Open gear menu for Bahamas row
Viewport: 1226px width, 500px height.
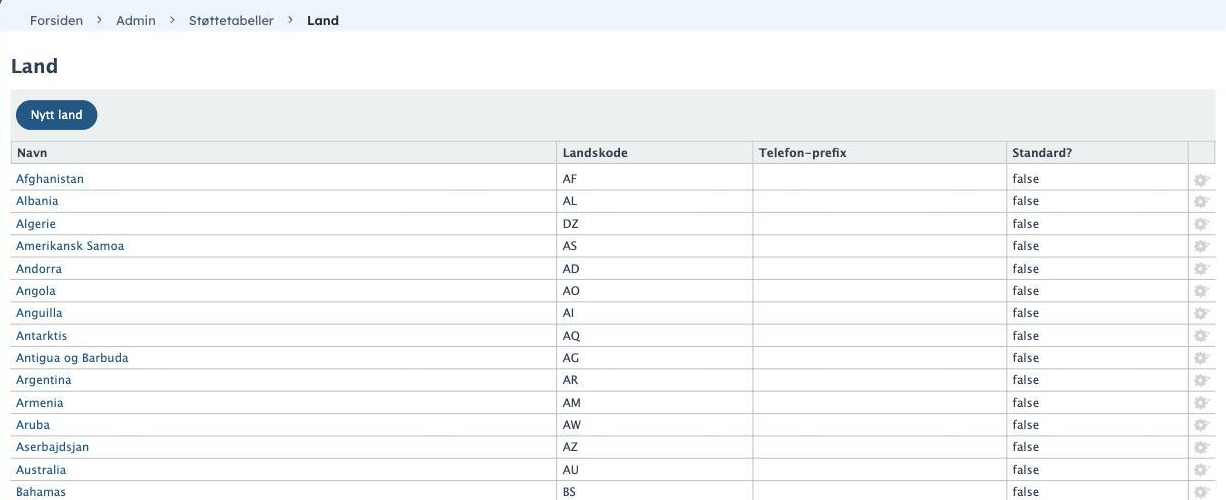pyautogui.click(x=1201, y=492)
